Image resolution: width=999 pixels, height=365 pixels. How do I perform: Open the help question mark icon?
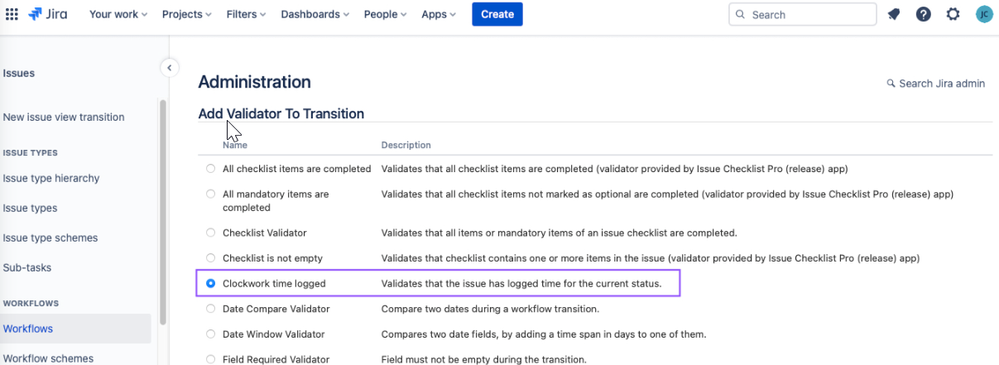pyautogui.click(x=923, y=14)
